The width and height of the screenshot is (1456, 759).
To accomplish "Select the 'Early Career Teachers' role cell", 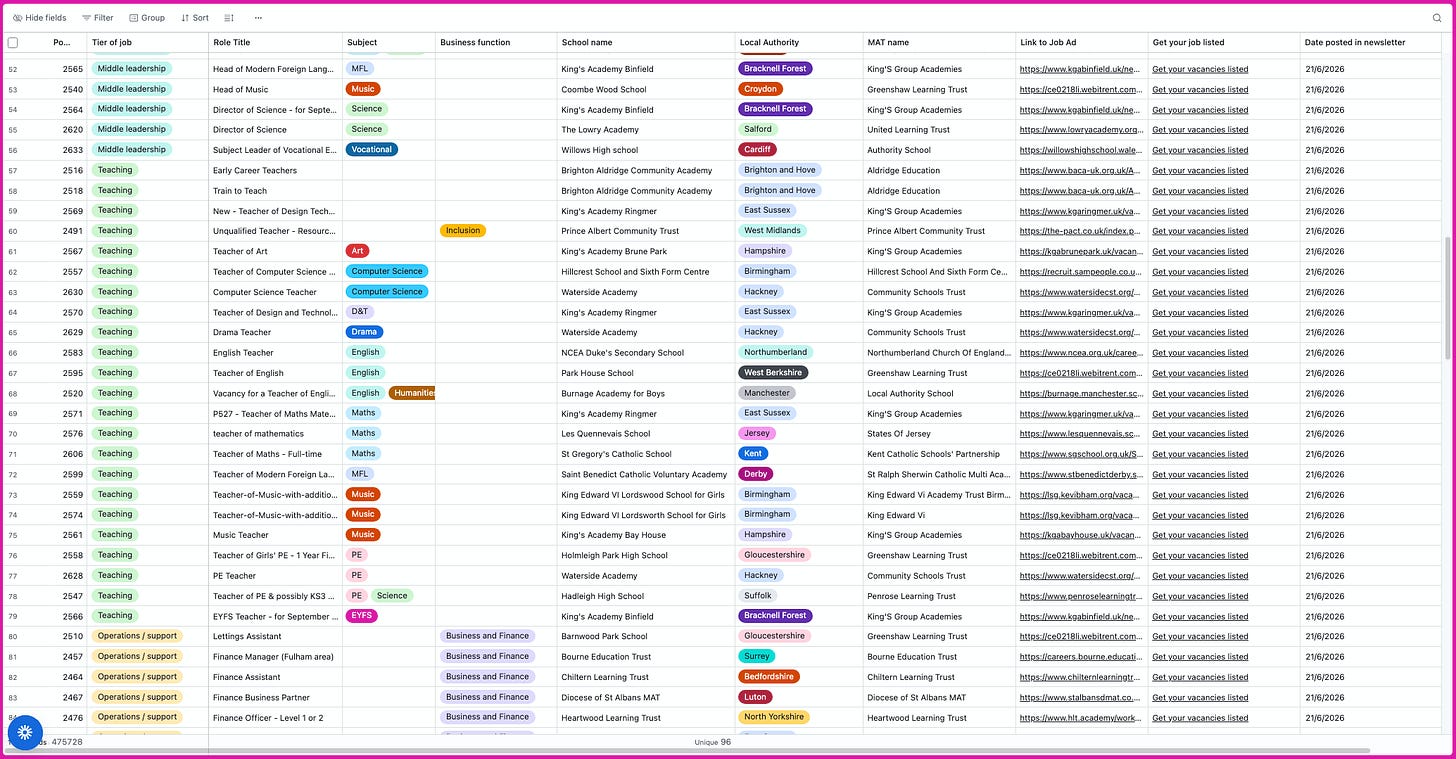I will [275, 170].
